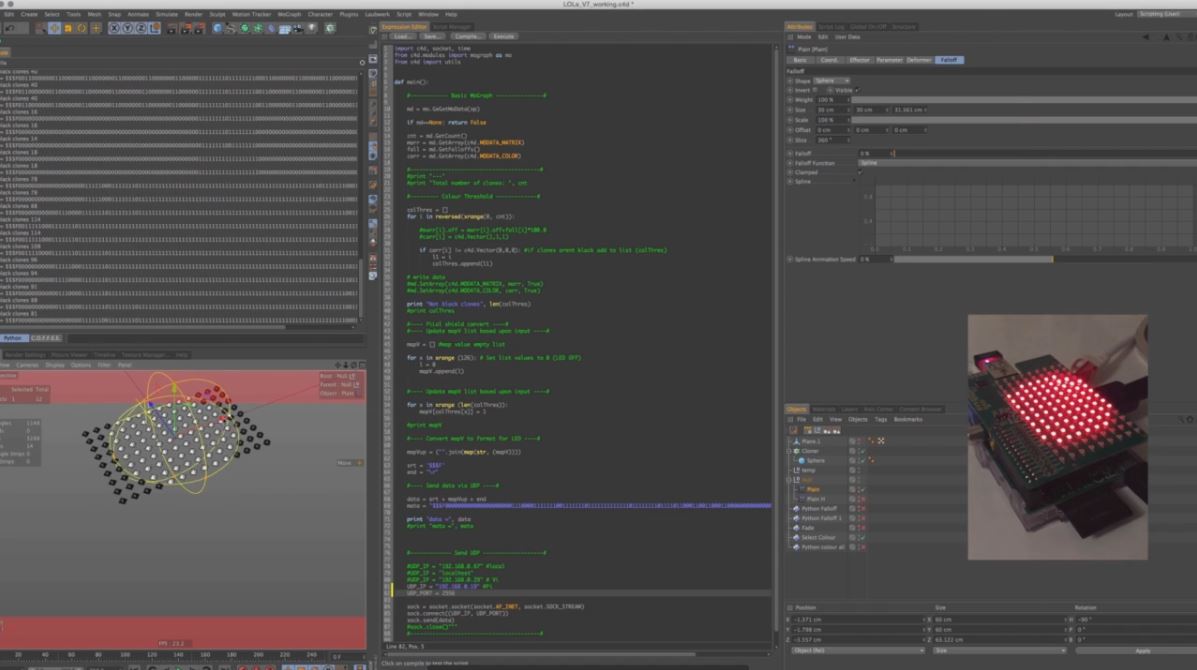Click the Slice angle input field
This screenshot has width=1197, height=670.
point(831,140)
